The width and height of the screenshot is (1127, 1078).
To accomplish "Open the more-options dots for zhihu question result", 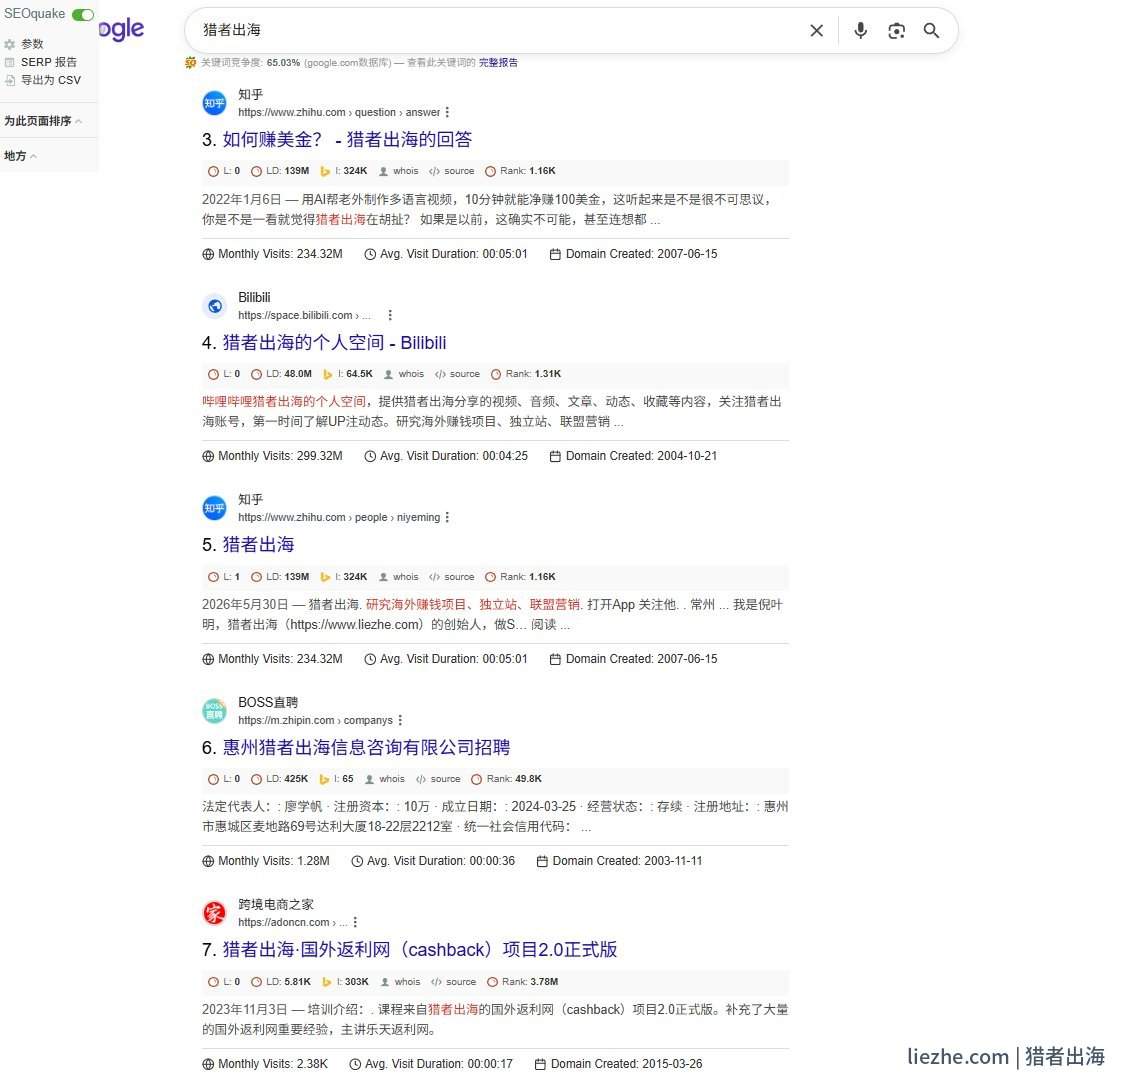I will click(x=447, y=112).
